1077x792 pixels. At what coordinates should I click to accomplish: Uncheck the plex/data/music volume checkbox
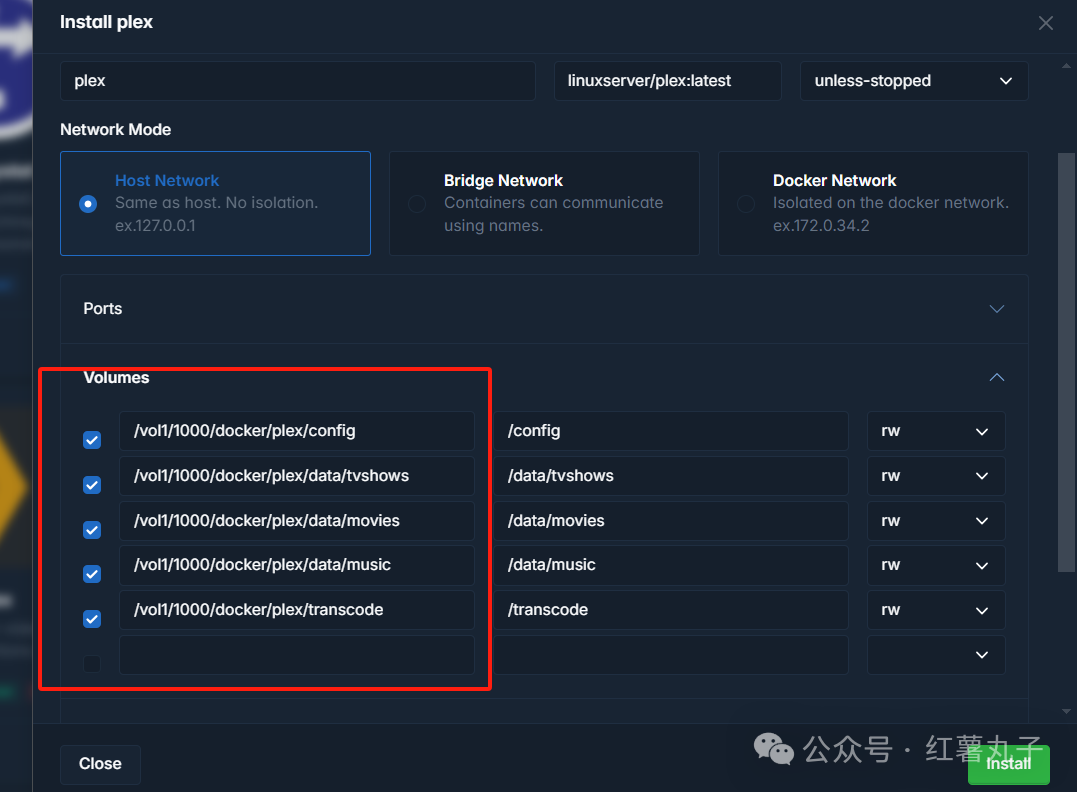[92, 574]
